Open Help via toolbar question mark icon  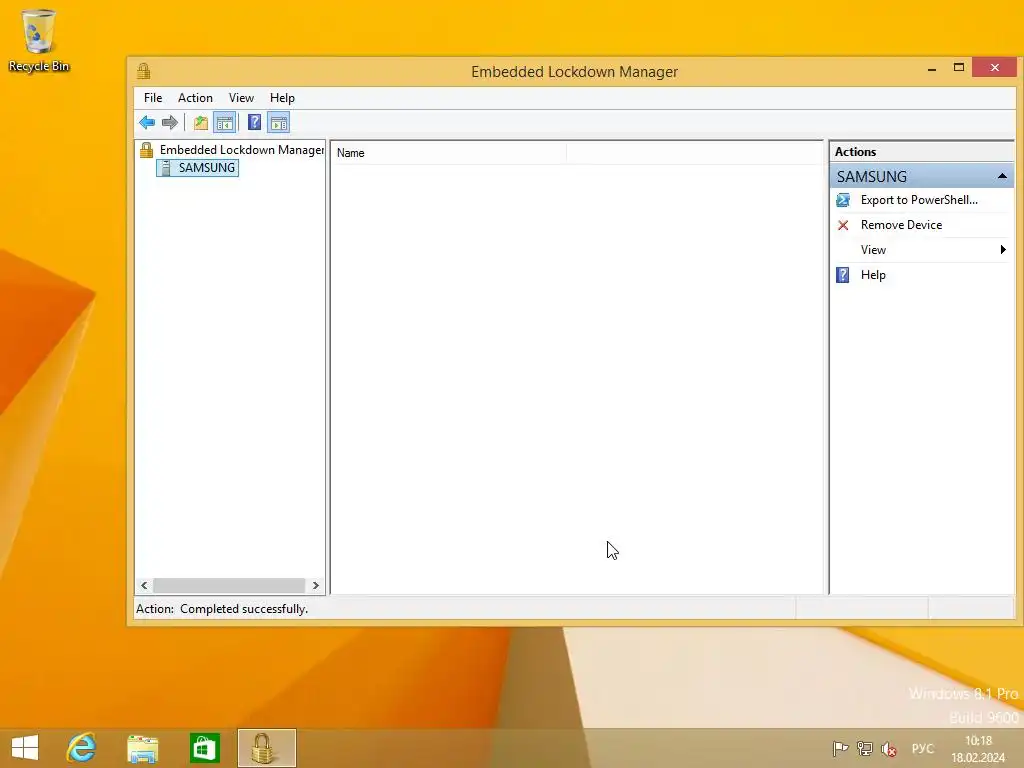(x=255, y=122)
